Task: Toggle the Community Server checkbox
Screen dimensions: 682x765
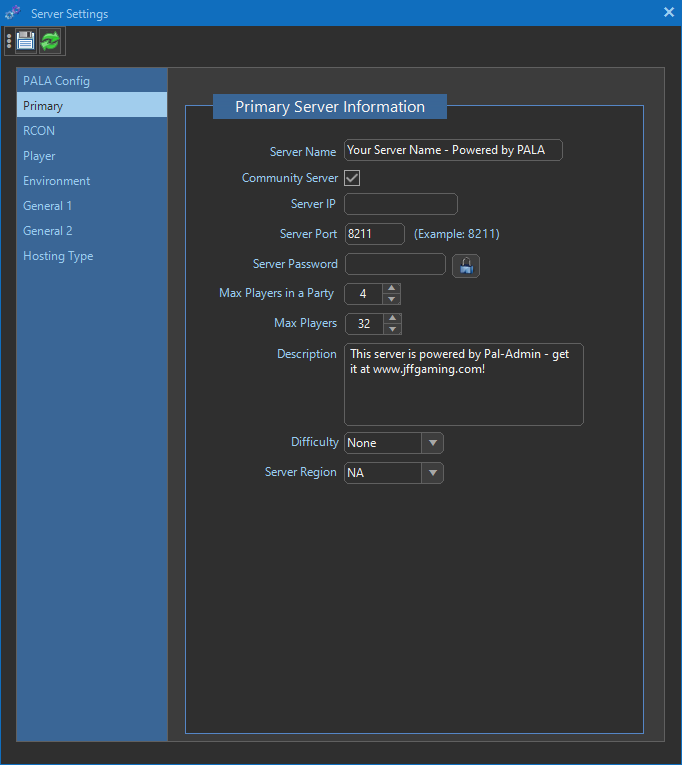Action: (352, 178)
